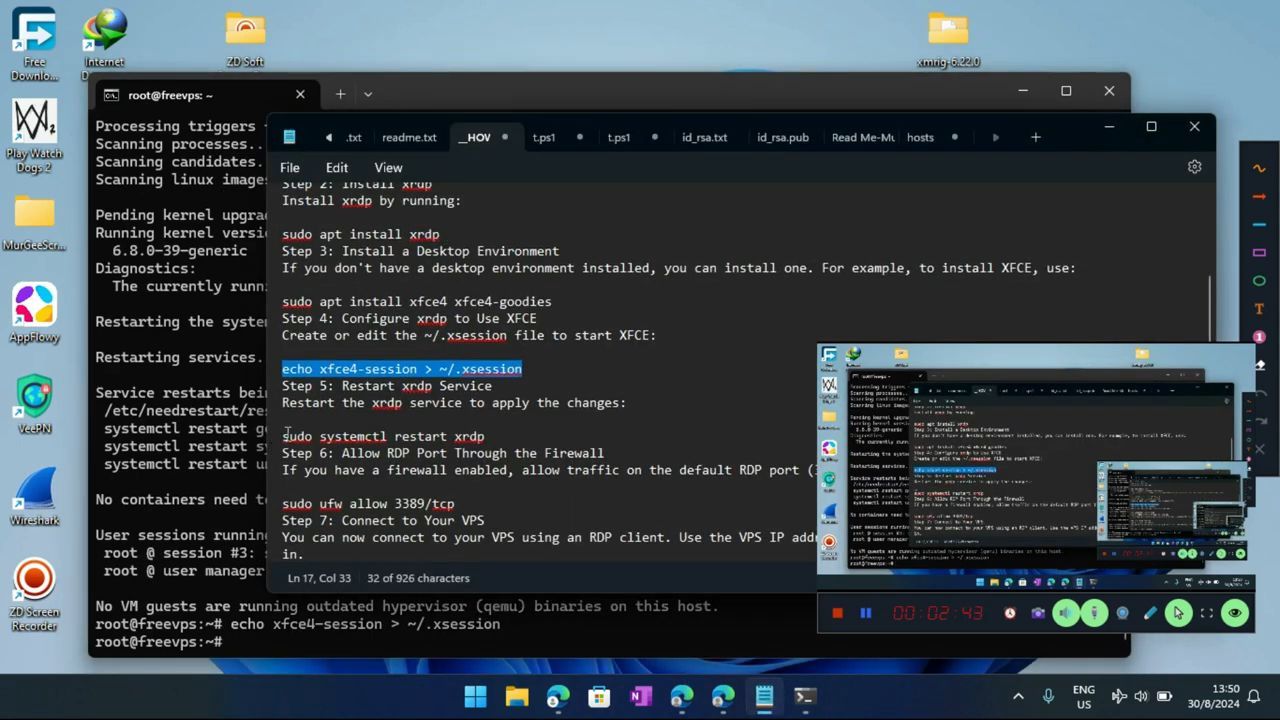Open the VeePN desktop icon
Screen dimensions: 1280x720
click(34, 405)
